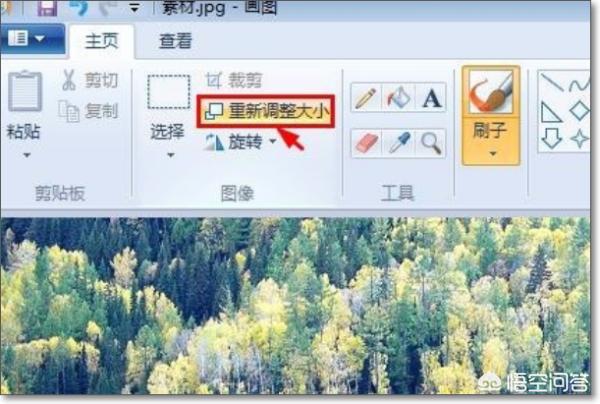Select the Magnifier tool
600x404 pixels.
431,143
